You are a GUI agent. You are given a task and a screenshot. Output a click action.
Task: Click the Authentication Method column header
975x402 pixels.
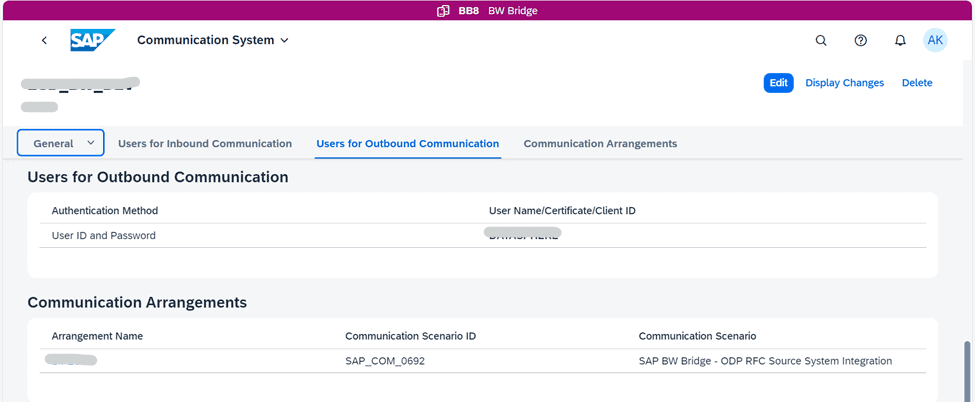point(105,210)
